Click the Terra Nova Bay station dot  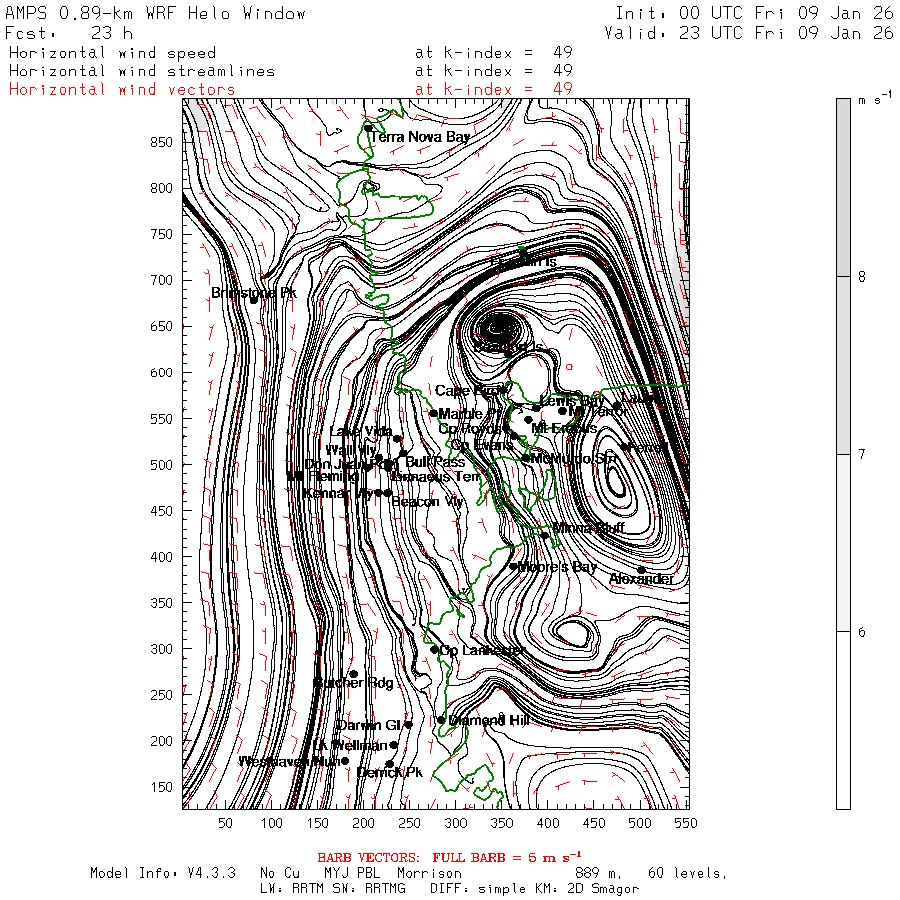(368, 128)
